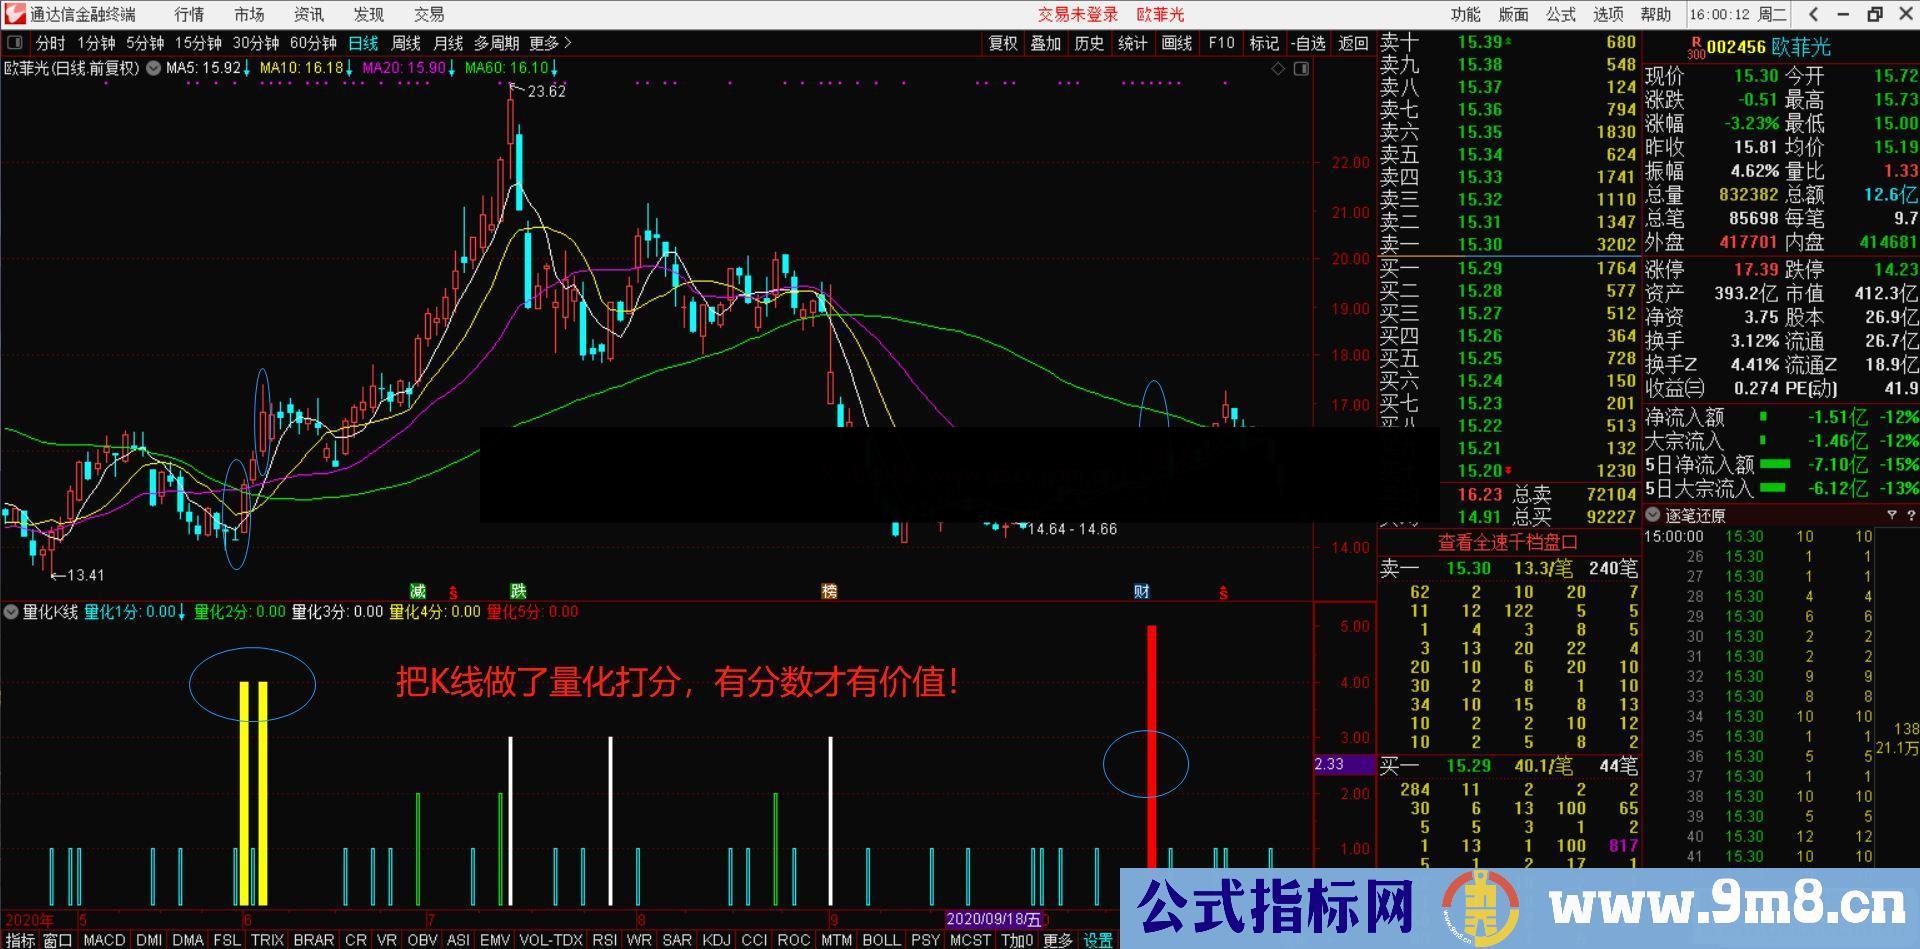Click the 减 event marker on chart

click(x=418, y=591)
